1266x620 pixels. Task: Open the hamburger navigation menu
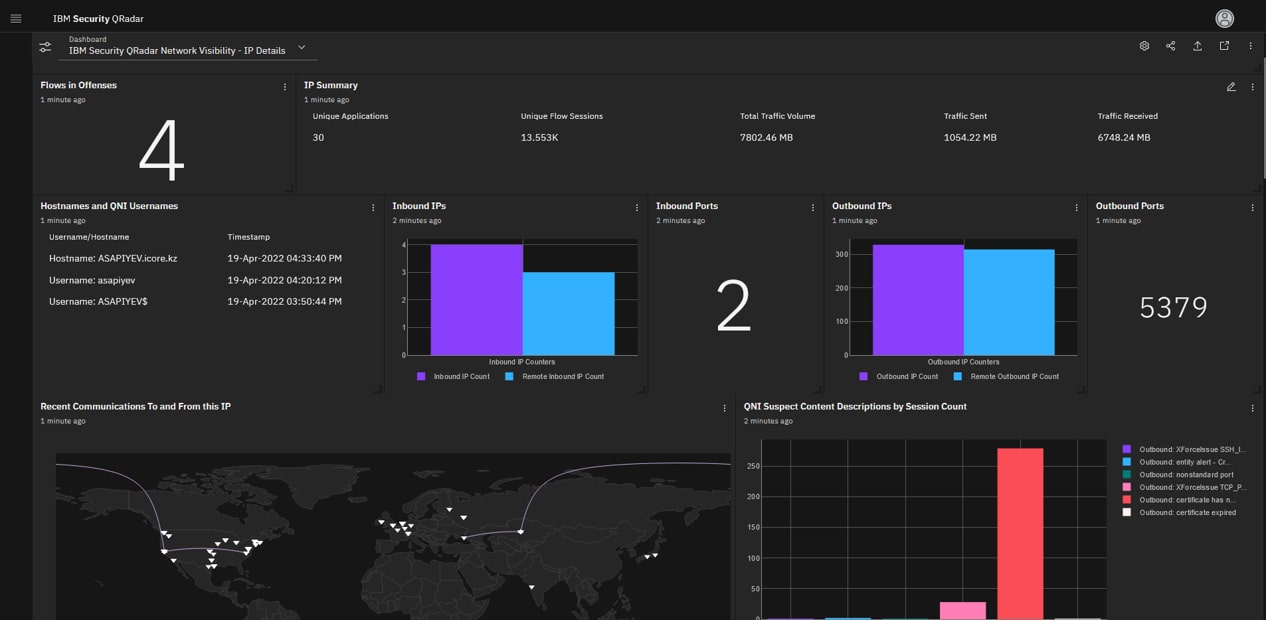click(15, 18)
